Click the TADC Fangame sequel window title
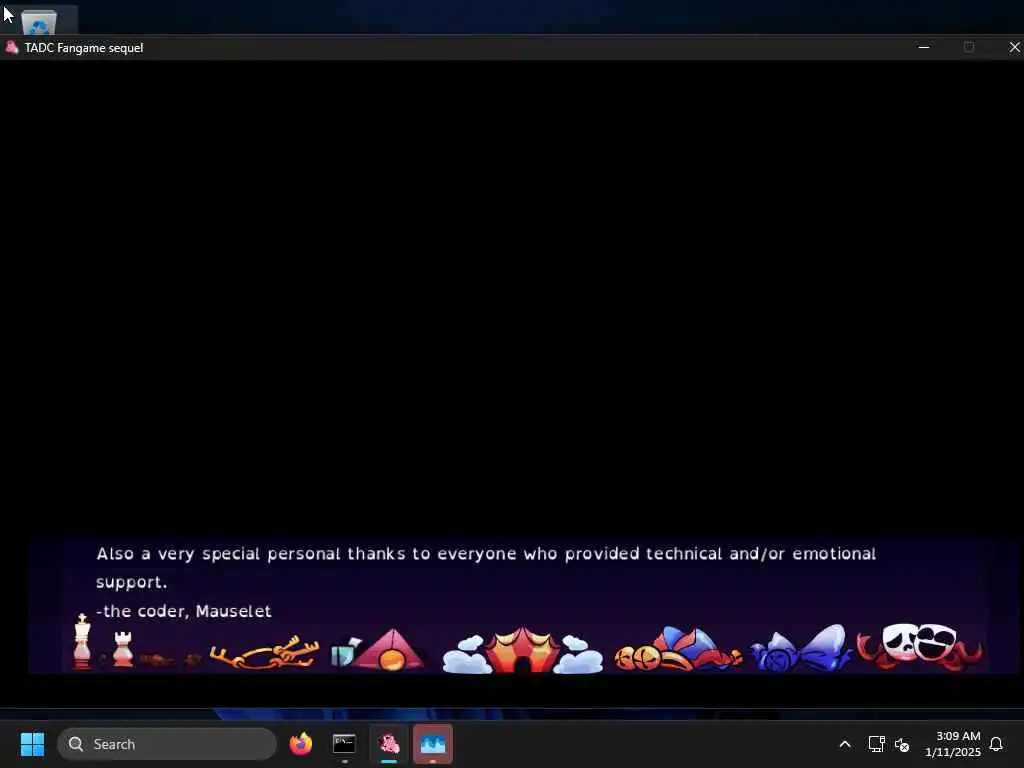1024x768 pixels. 84,48
